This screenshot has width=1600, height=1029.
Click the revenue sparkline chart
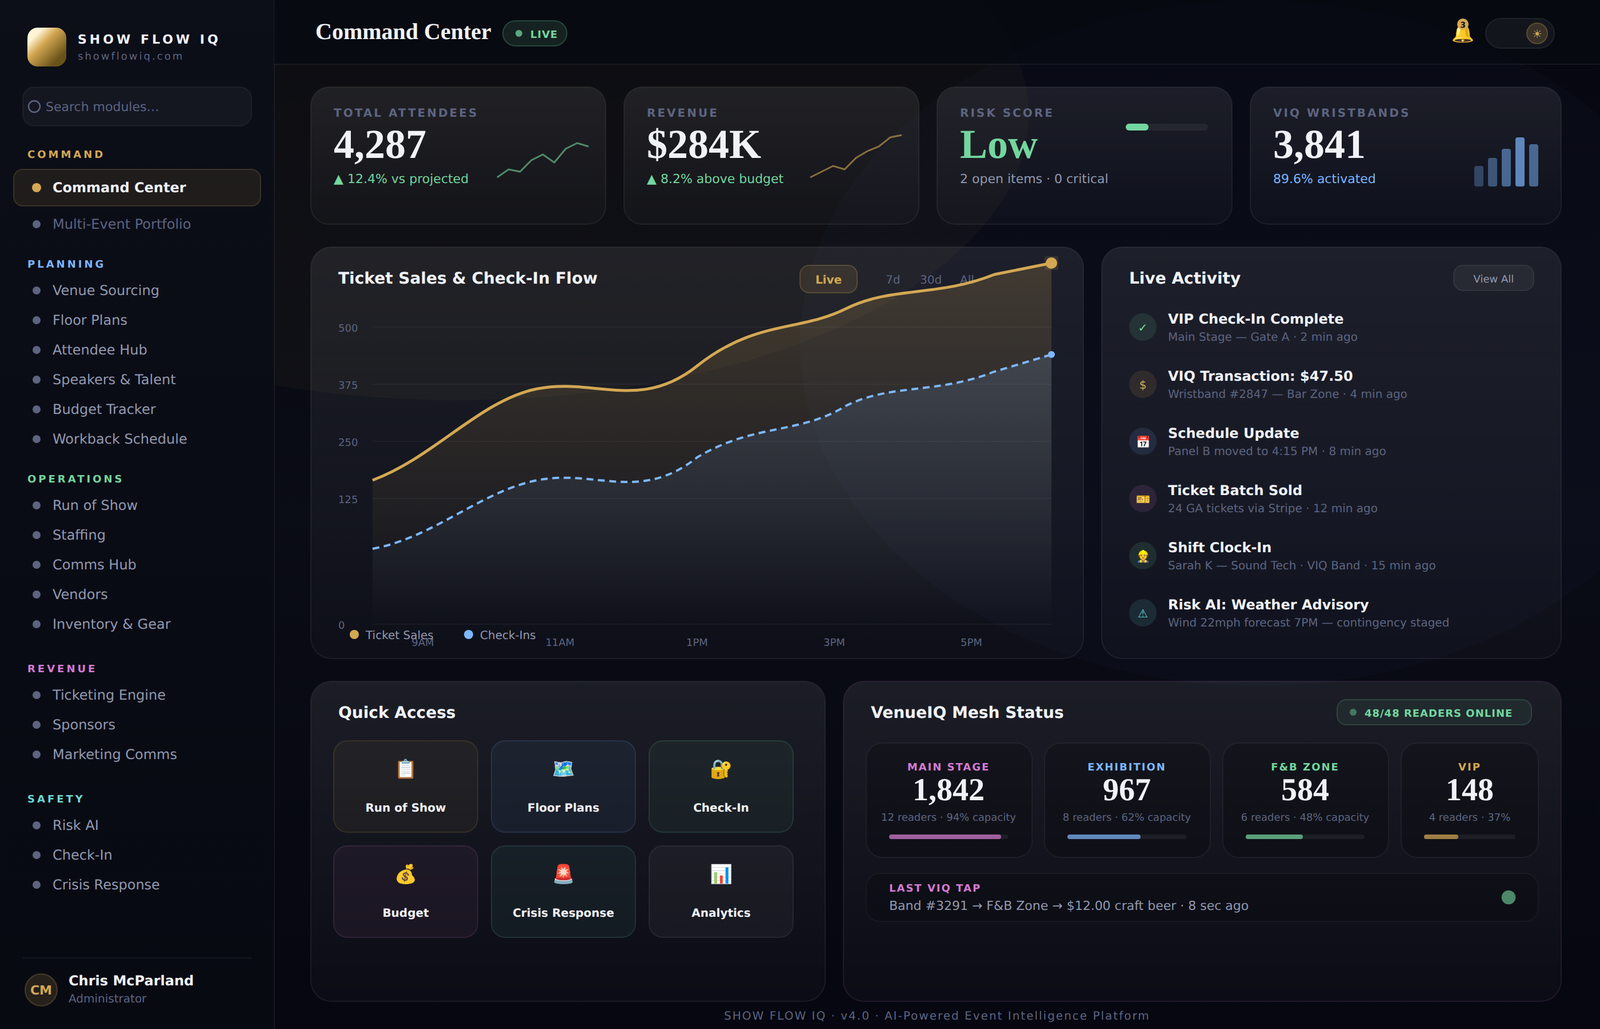[856, 156]
